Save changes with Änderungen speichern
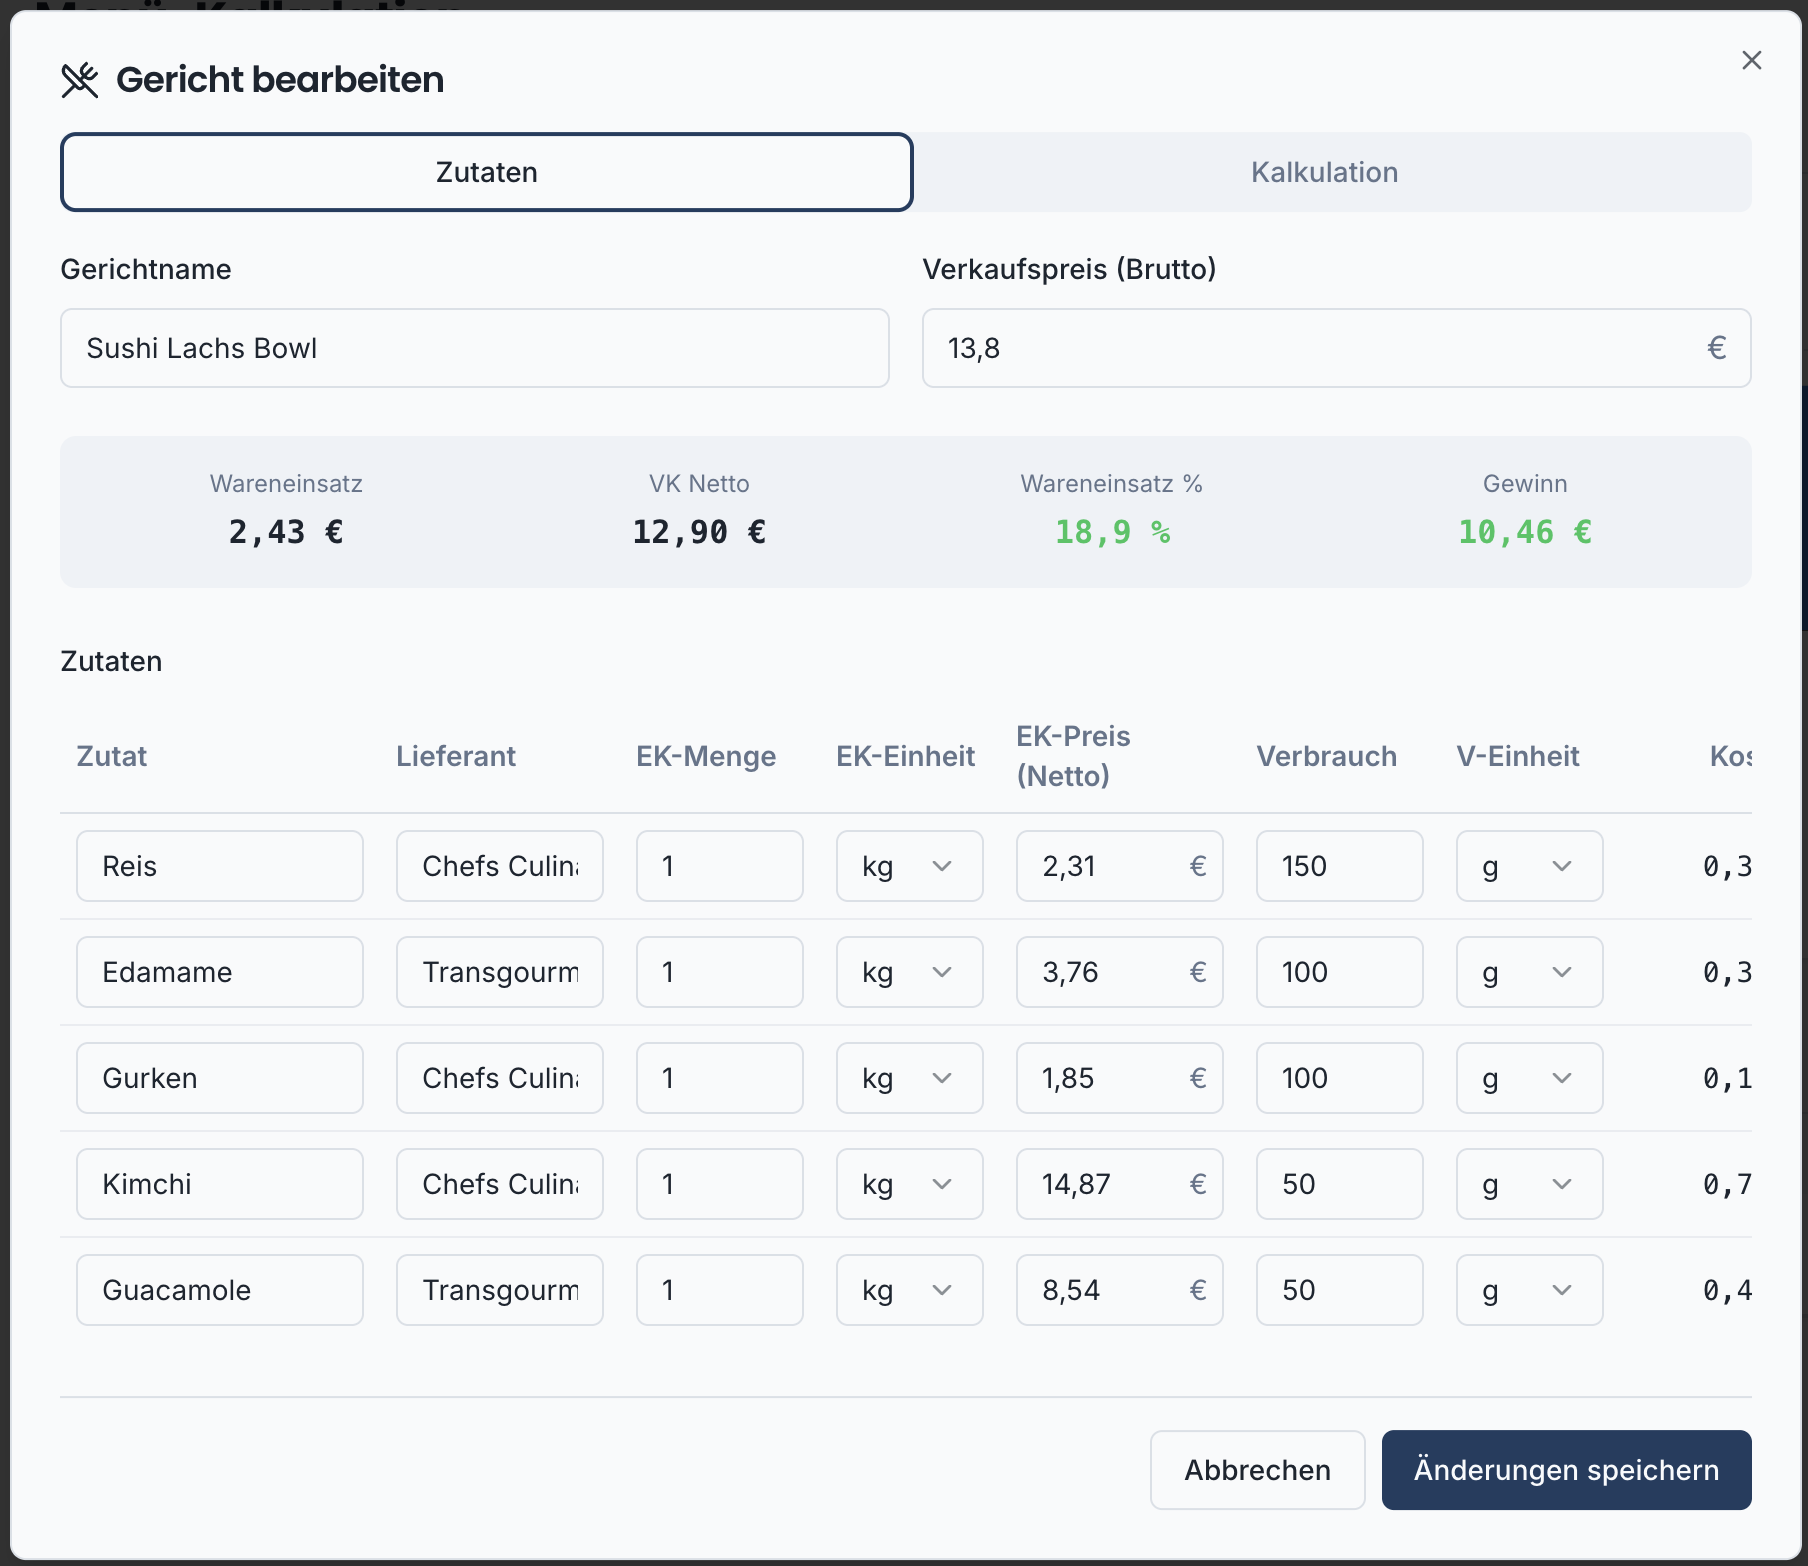The image size is (1808, 1566). click(x=1565, y=1470)
